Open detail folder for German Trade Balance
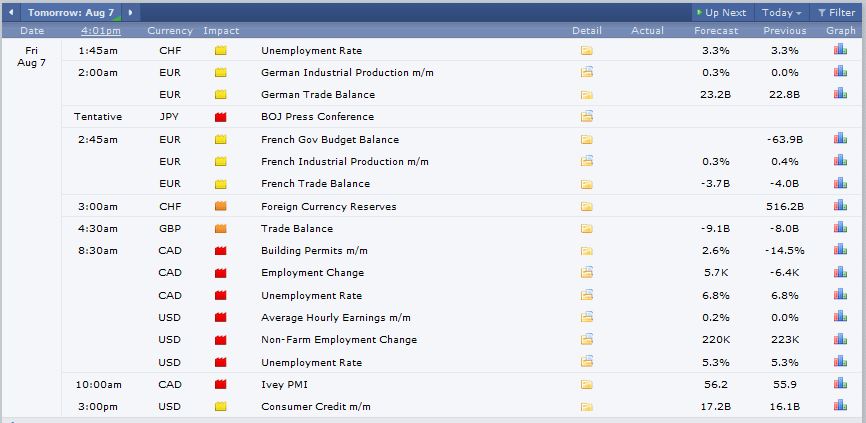Screen dimensions: 866x423 tap(586, 95)
